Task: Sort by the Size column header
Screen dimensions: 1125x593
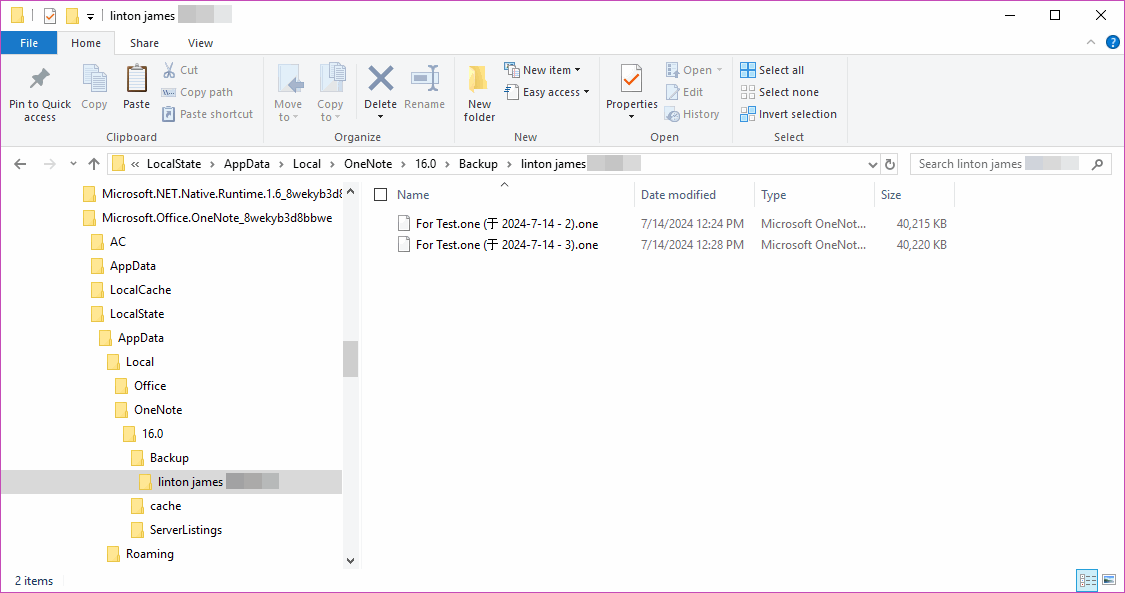Action: click(x=891, y=195)
